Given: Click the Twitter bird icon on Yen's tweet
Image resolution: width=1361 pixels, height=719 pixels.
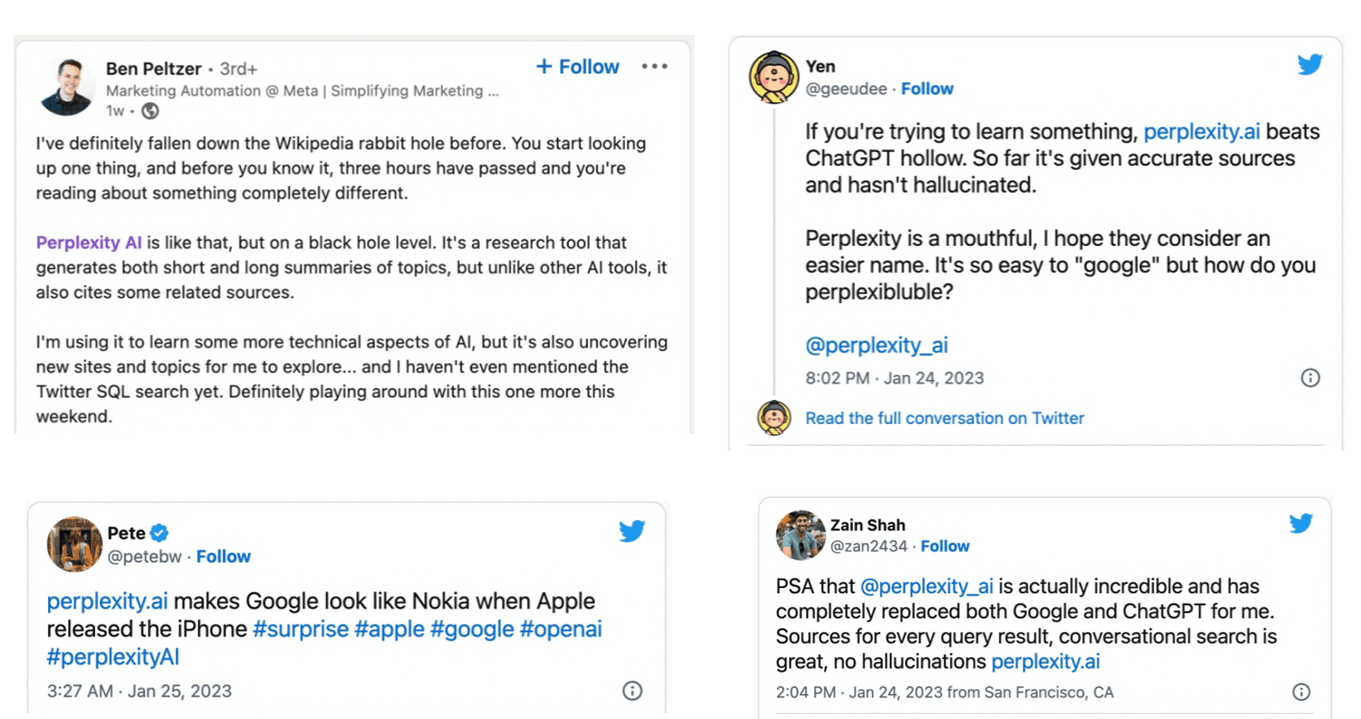Looking at the screenshot, I should tap(1310, 65).
